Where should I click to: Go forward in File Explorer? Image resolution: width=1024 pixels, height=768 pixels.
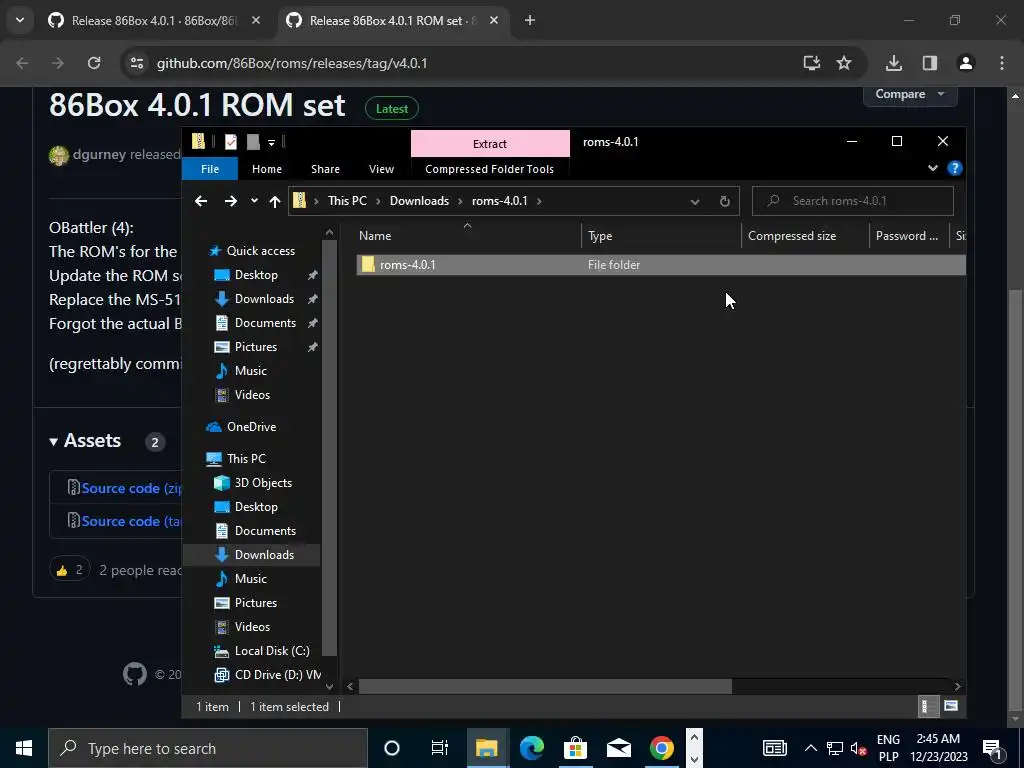pyautogui.click(x=231, y=201)
